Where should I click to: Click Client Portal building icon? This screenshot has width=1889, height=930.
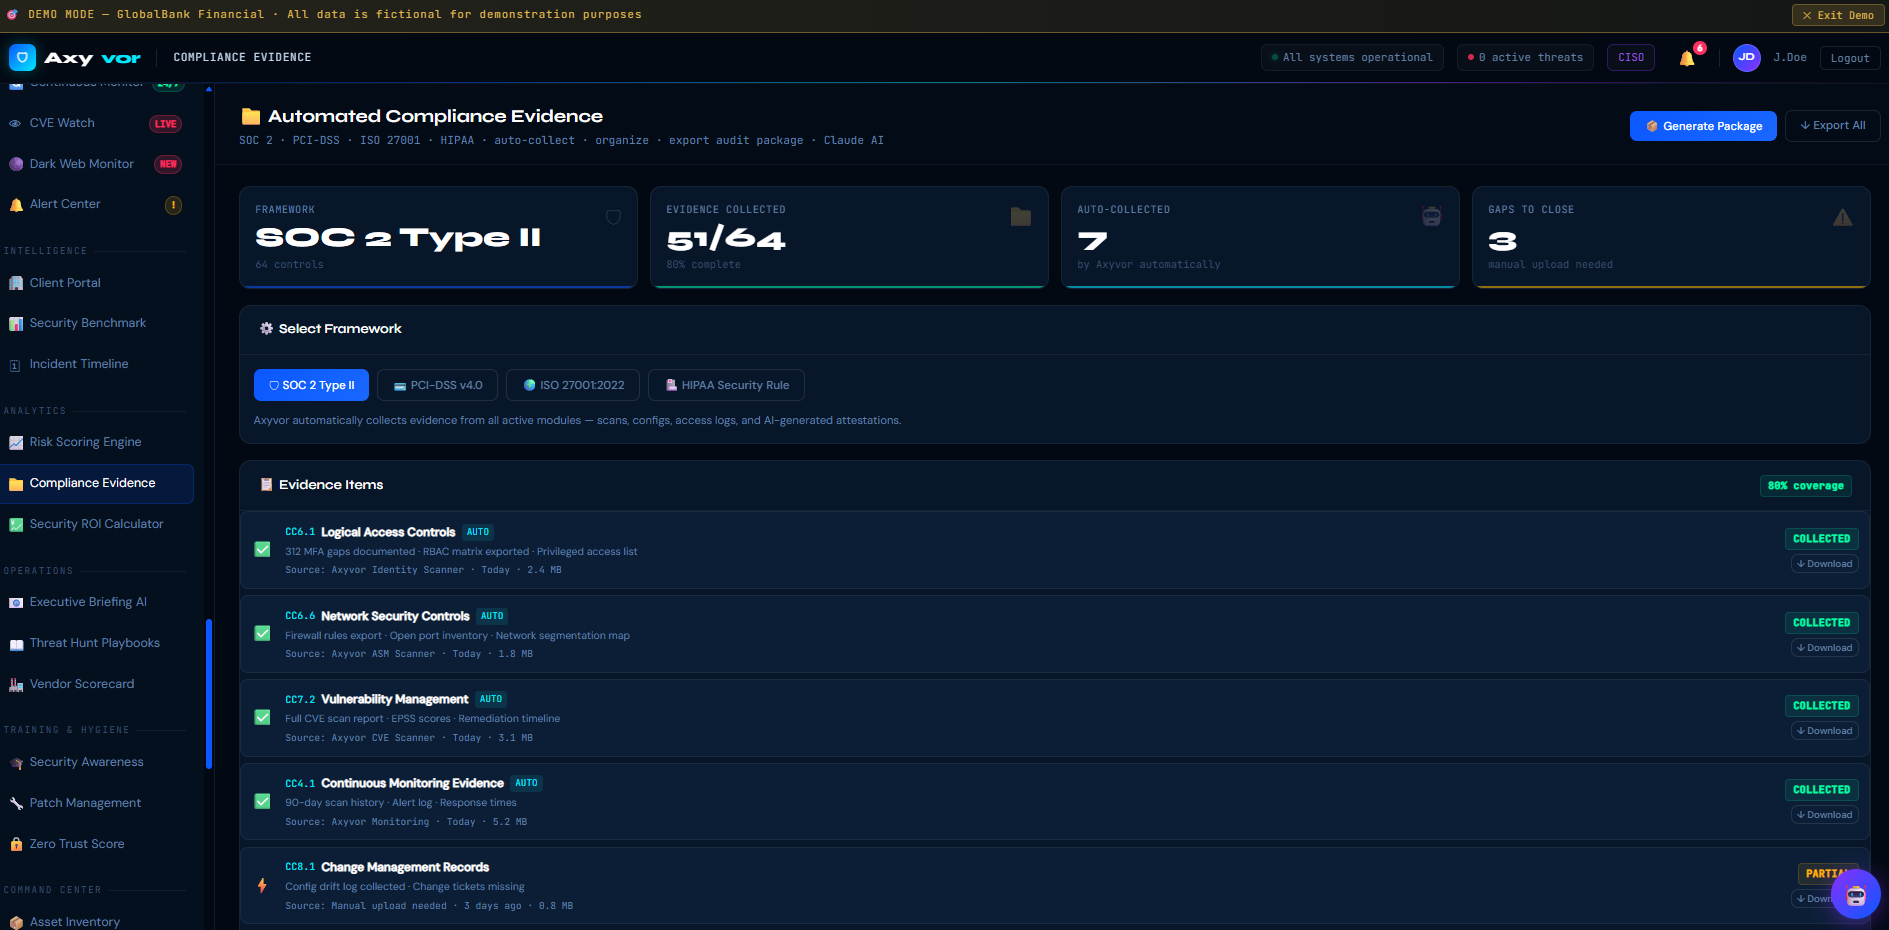click(16, 283)
